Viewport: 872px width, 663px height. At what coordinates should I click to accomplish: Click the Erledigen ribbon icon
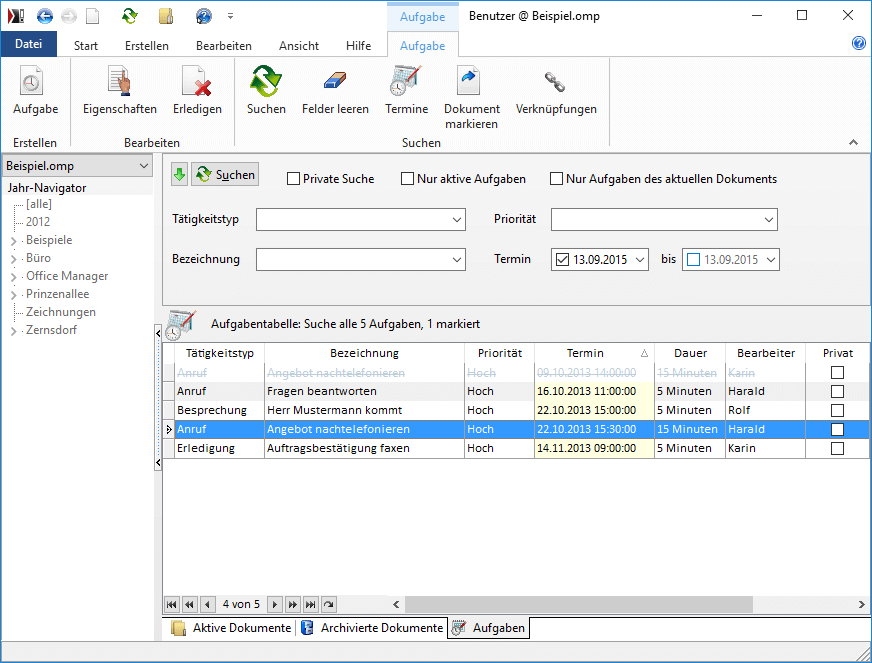pos(197,81)
